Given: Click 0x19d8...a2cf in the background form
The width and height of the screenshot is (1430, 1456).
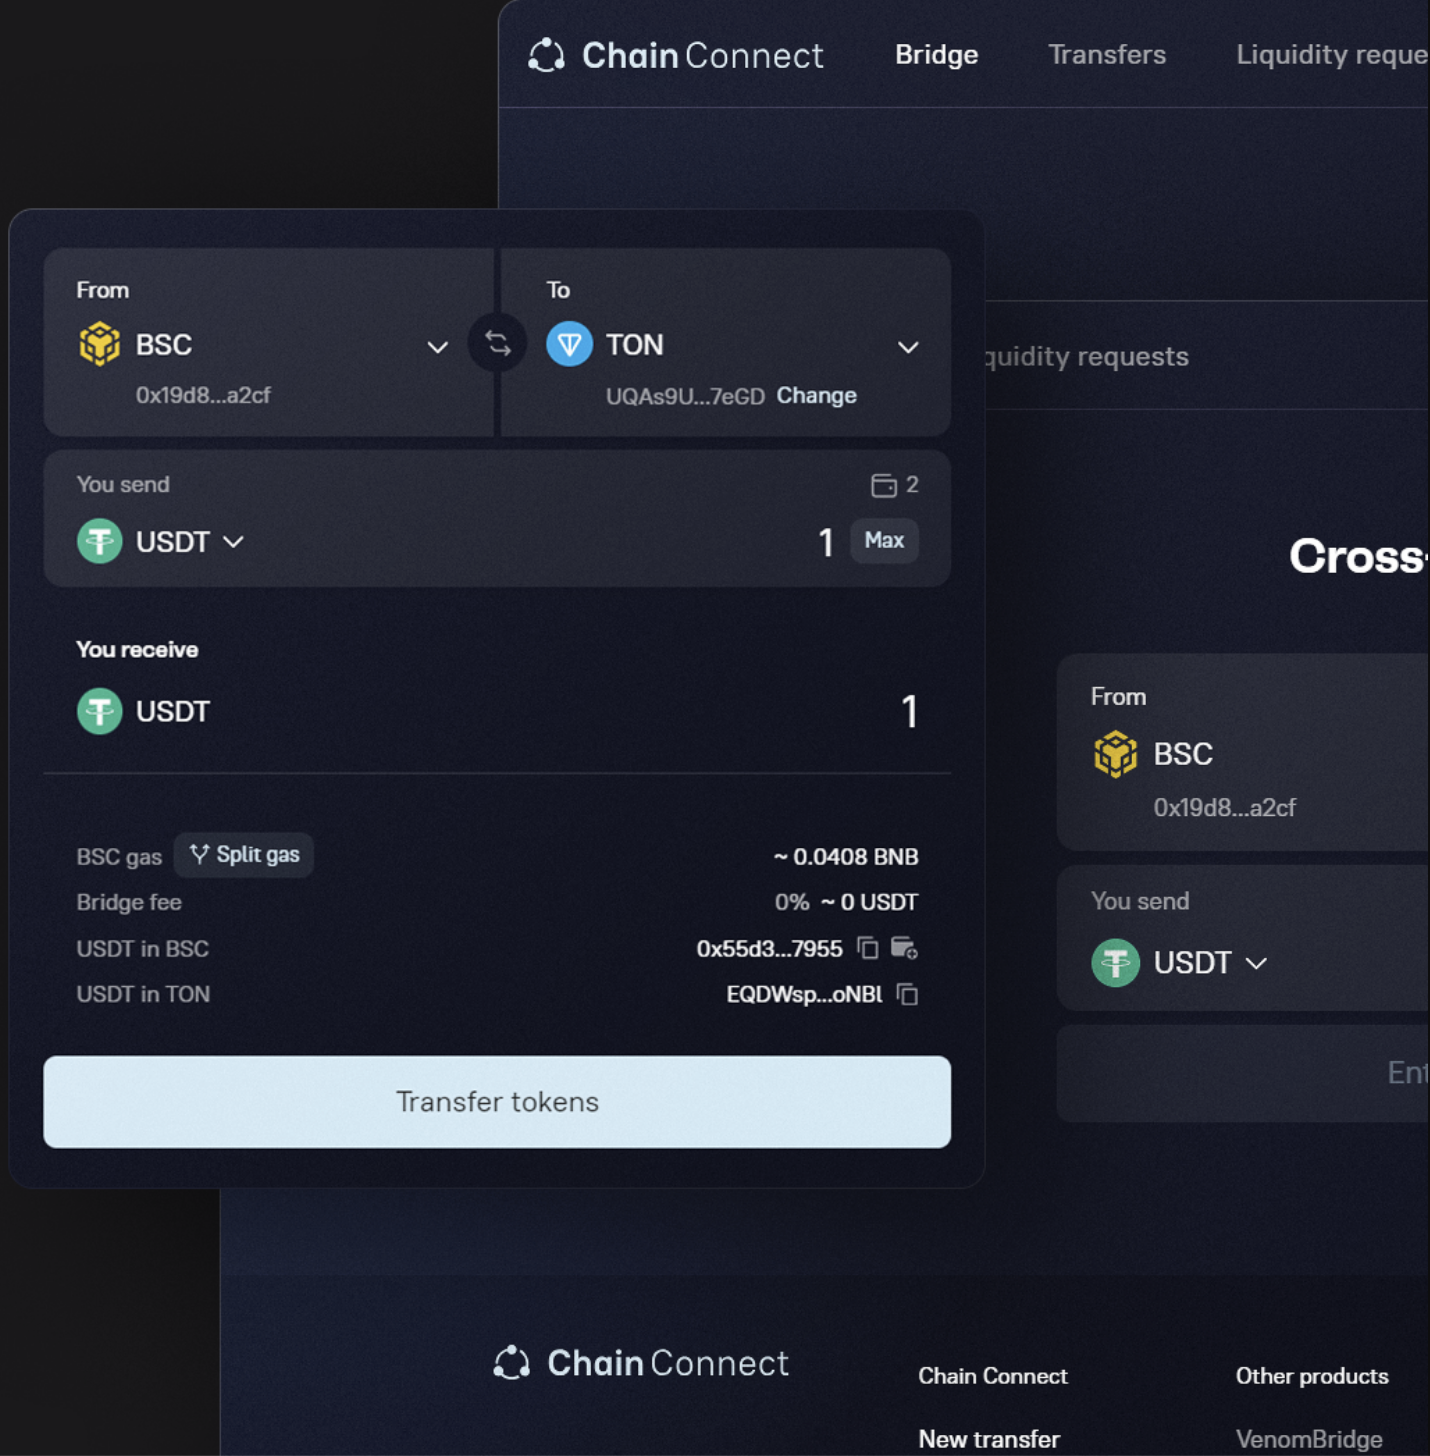Looking at the screenshot, I should (x=1224, y=807).
